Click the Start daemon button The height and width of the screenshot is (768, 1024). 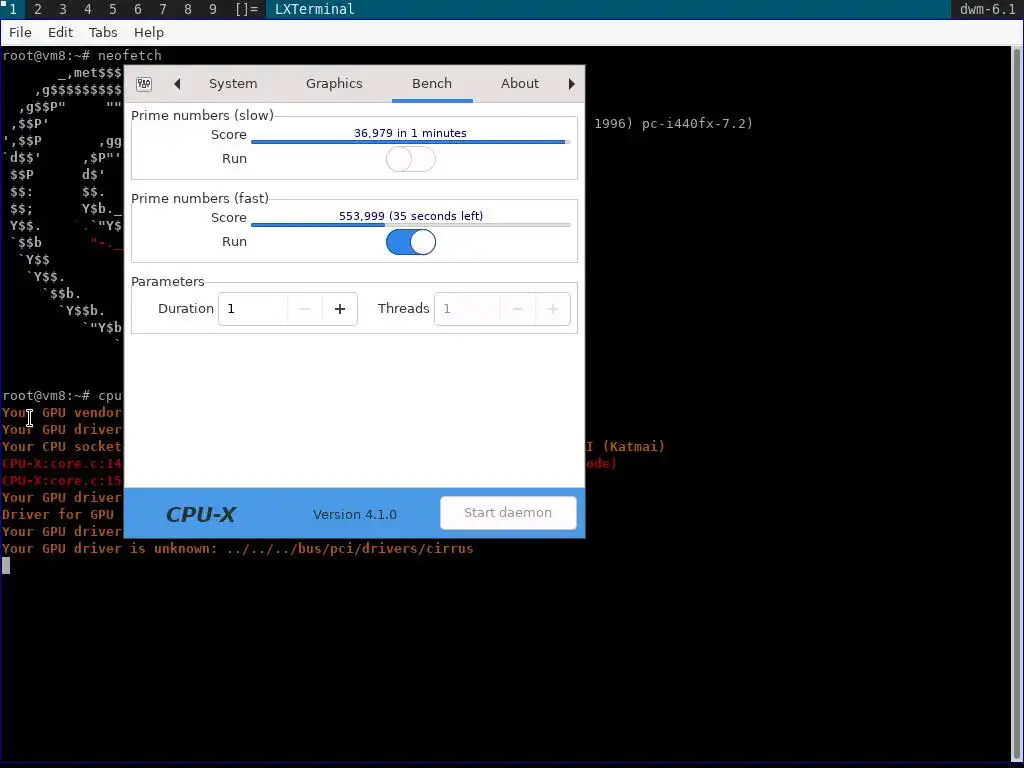(x=508, y=513)
